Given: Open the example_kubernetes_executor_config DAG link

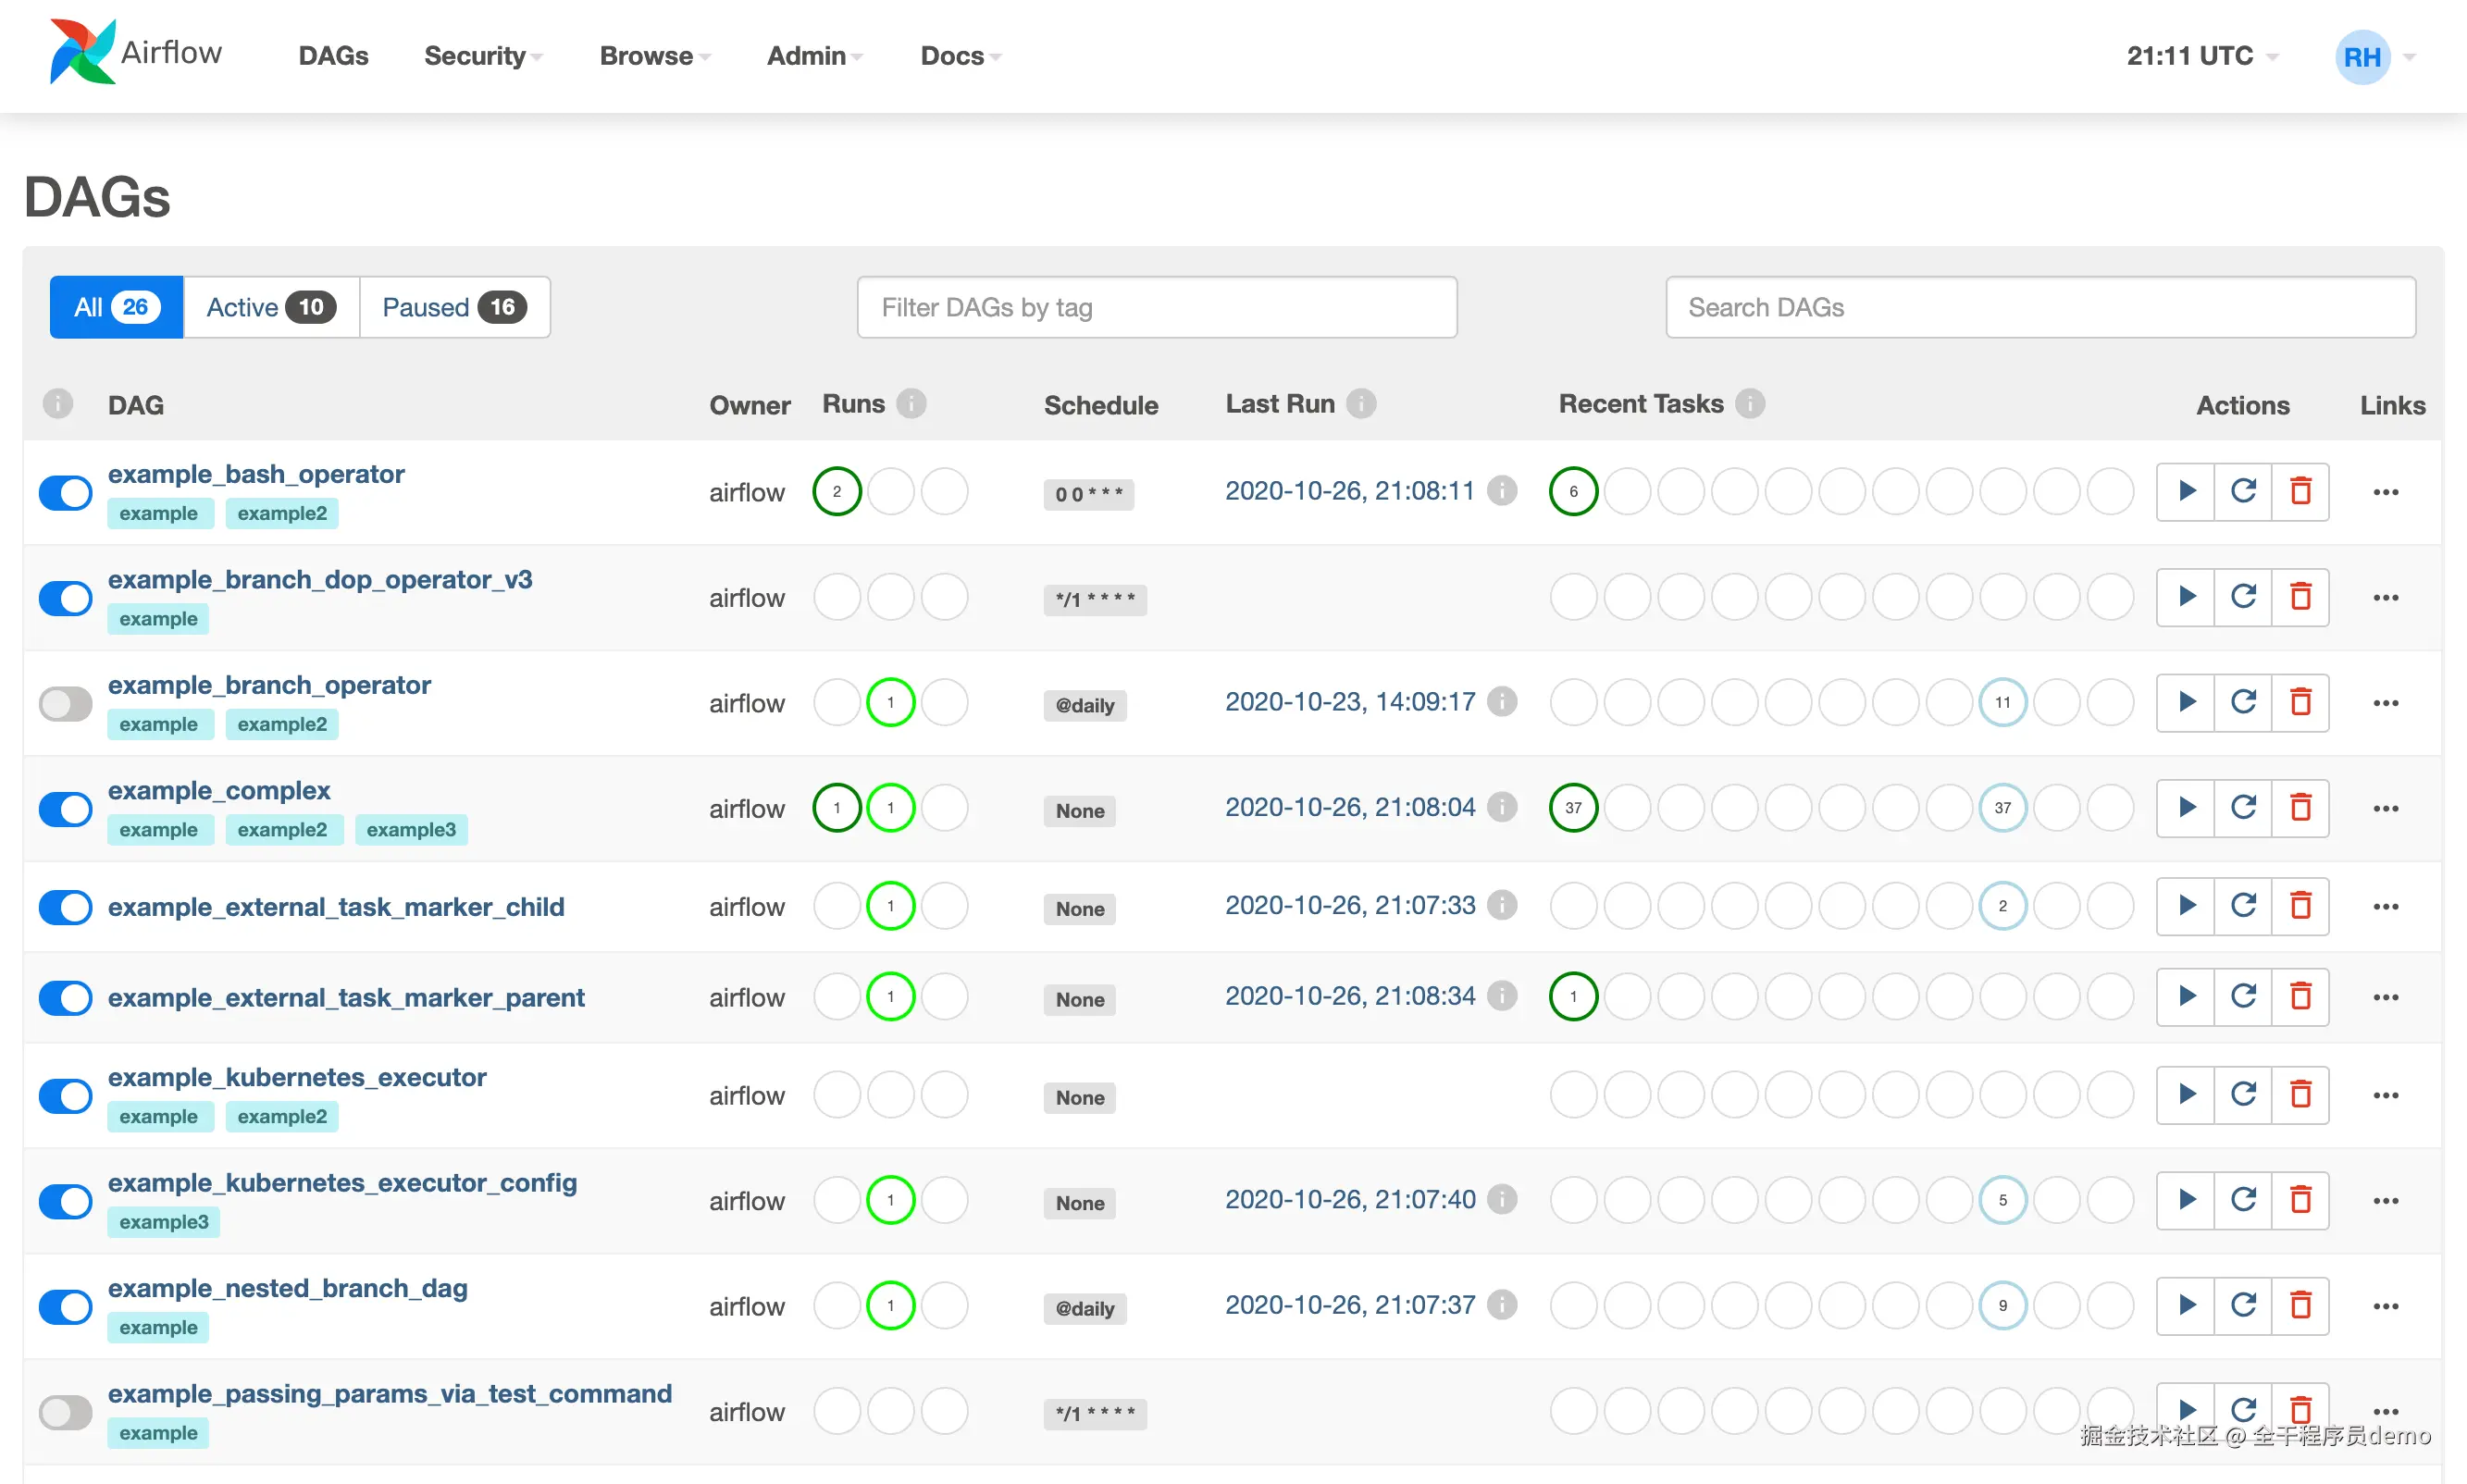Looking at the screenshot, I should point(342,1182).
